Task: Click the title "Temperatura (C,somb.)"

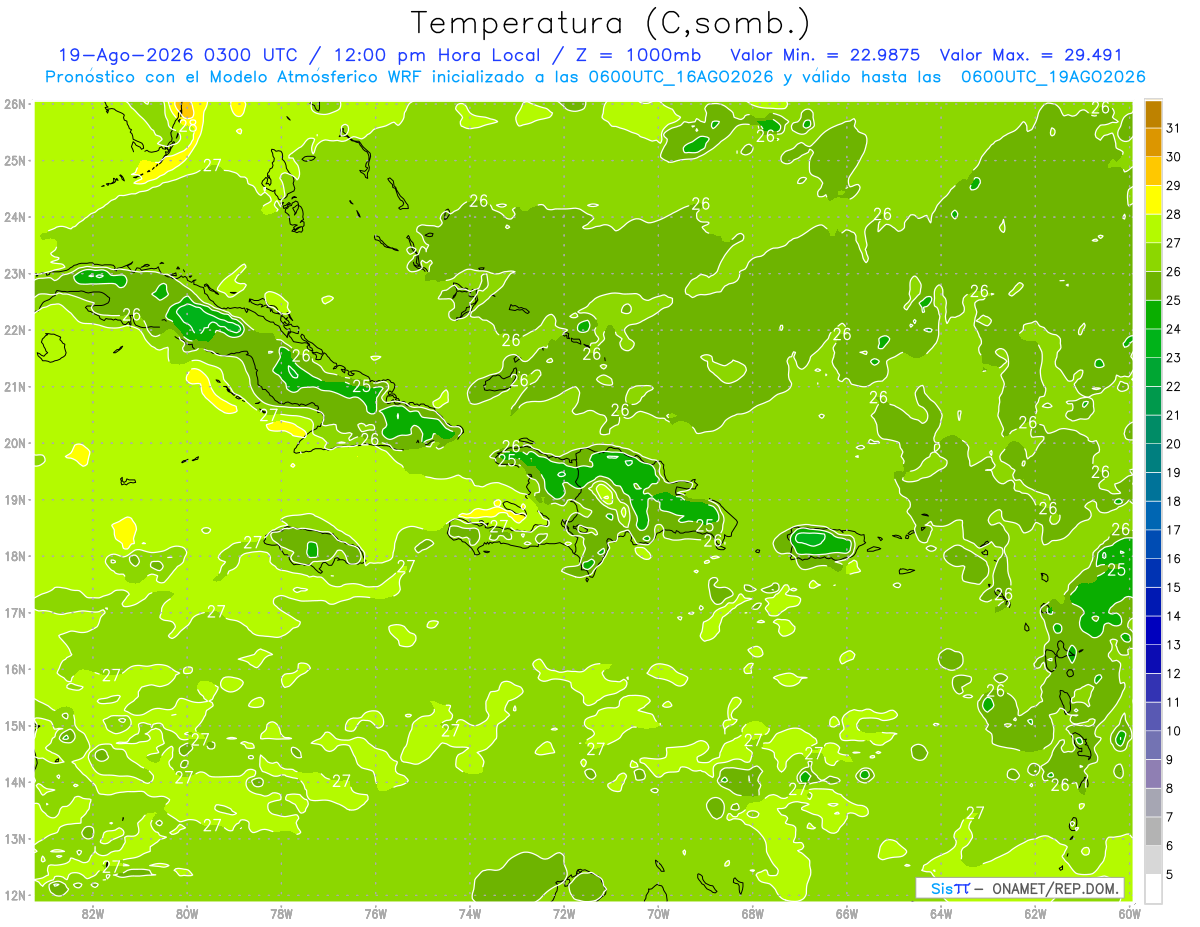Action: [x=611, y=23]
